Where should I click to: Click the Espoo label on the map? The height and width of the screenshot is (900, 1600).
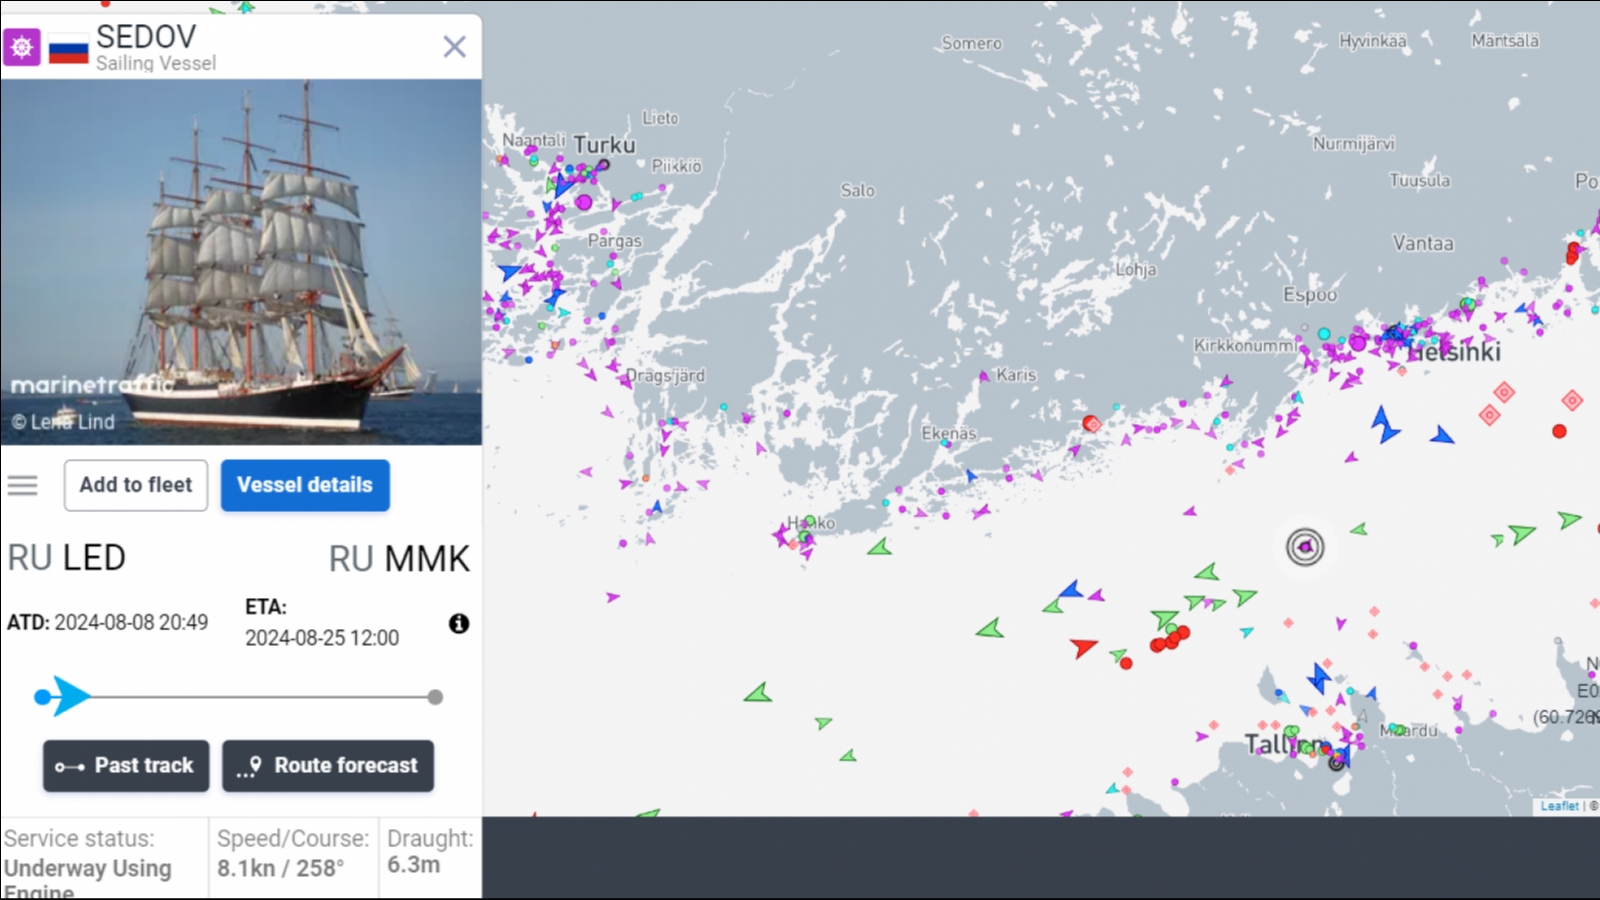point(1310,295)
